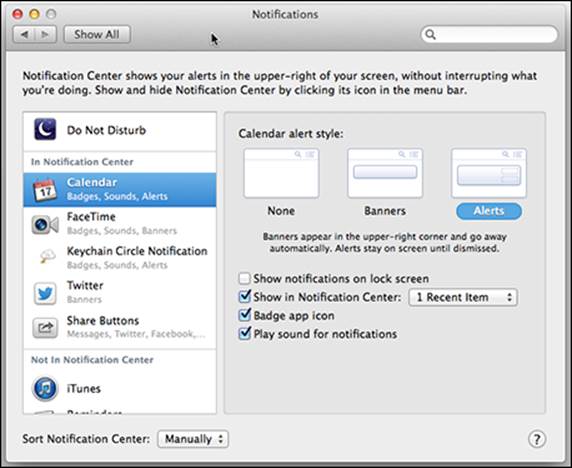Select the Banners alert style thumbnail
Screen dimensions: 572x468
385,173
